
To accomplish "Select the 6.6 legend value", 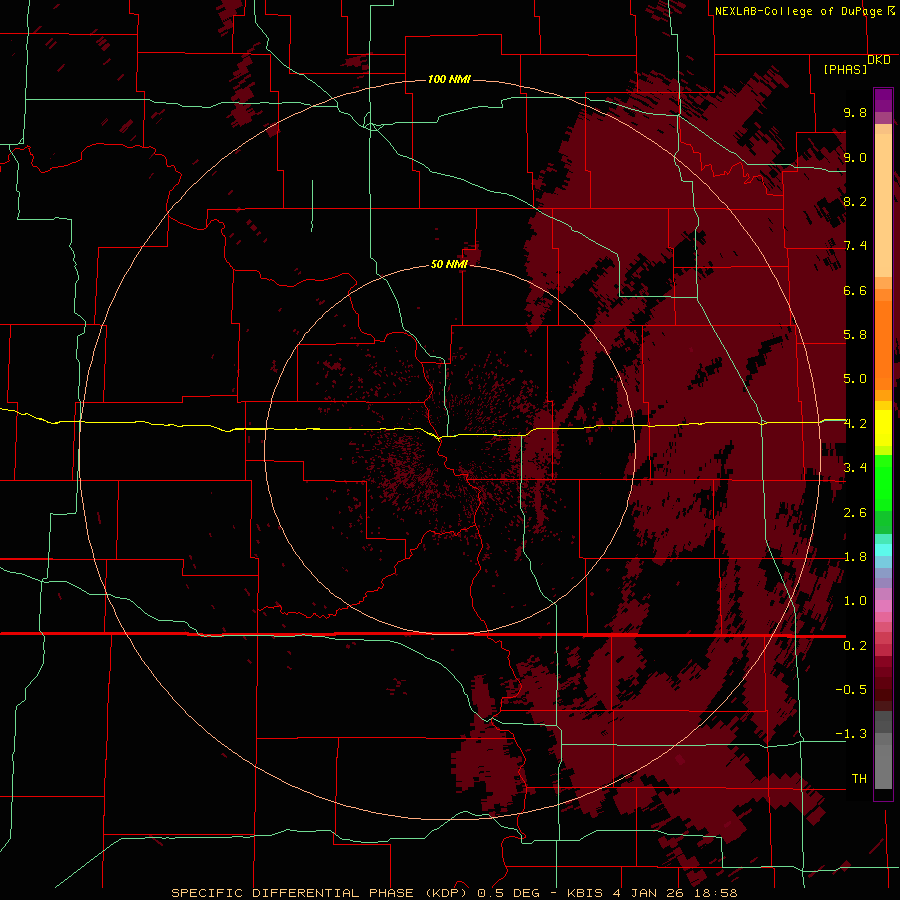I will click(x=855, y=290).
